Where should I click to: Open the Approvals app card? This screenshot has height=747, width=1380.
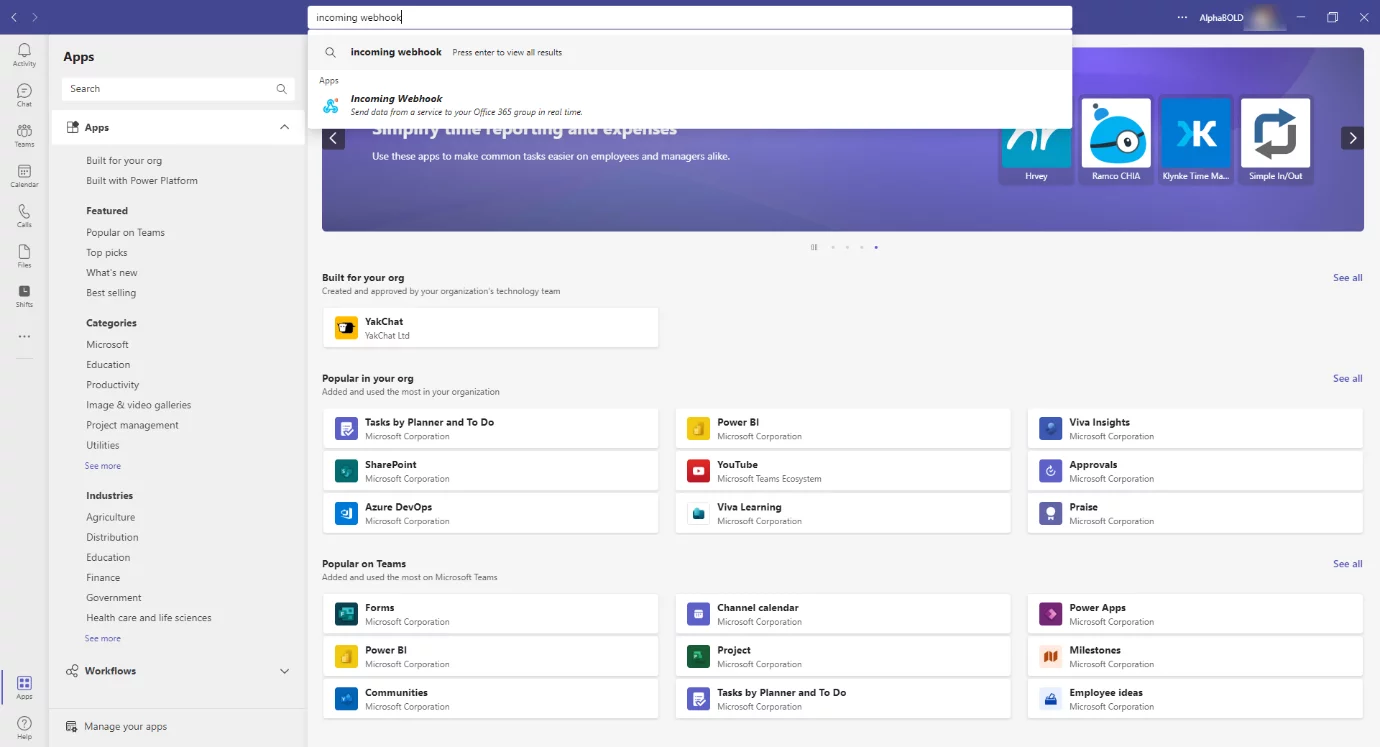point(1195,471)
